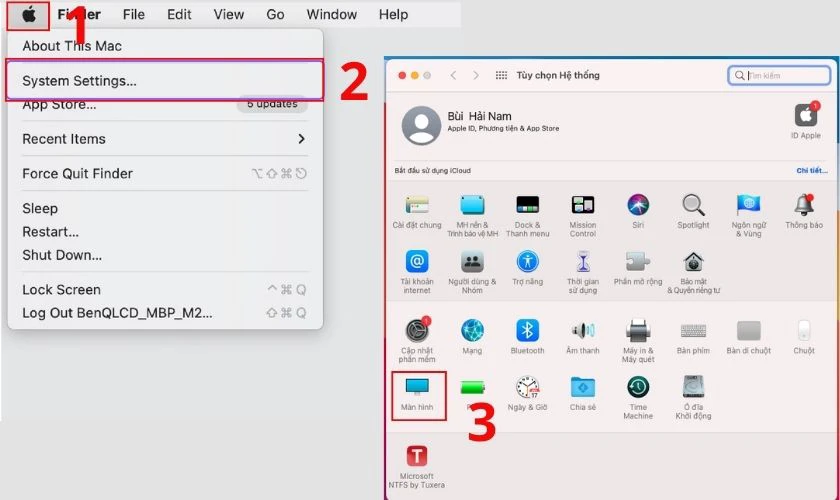Open Bàn di chuột trackpad preferences
Image resolution: width=840 pixels, height=500 pixels.
pyautogui.click(x=748, y=331)
